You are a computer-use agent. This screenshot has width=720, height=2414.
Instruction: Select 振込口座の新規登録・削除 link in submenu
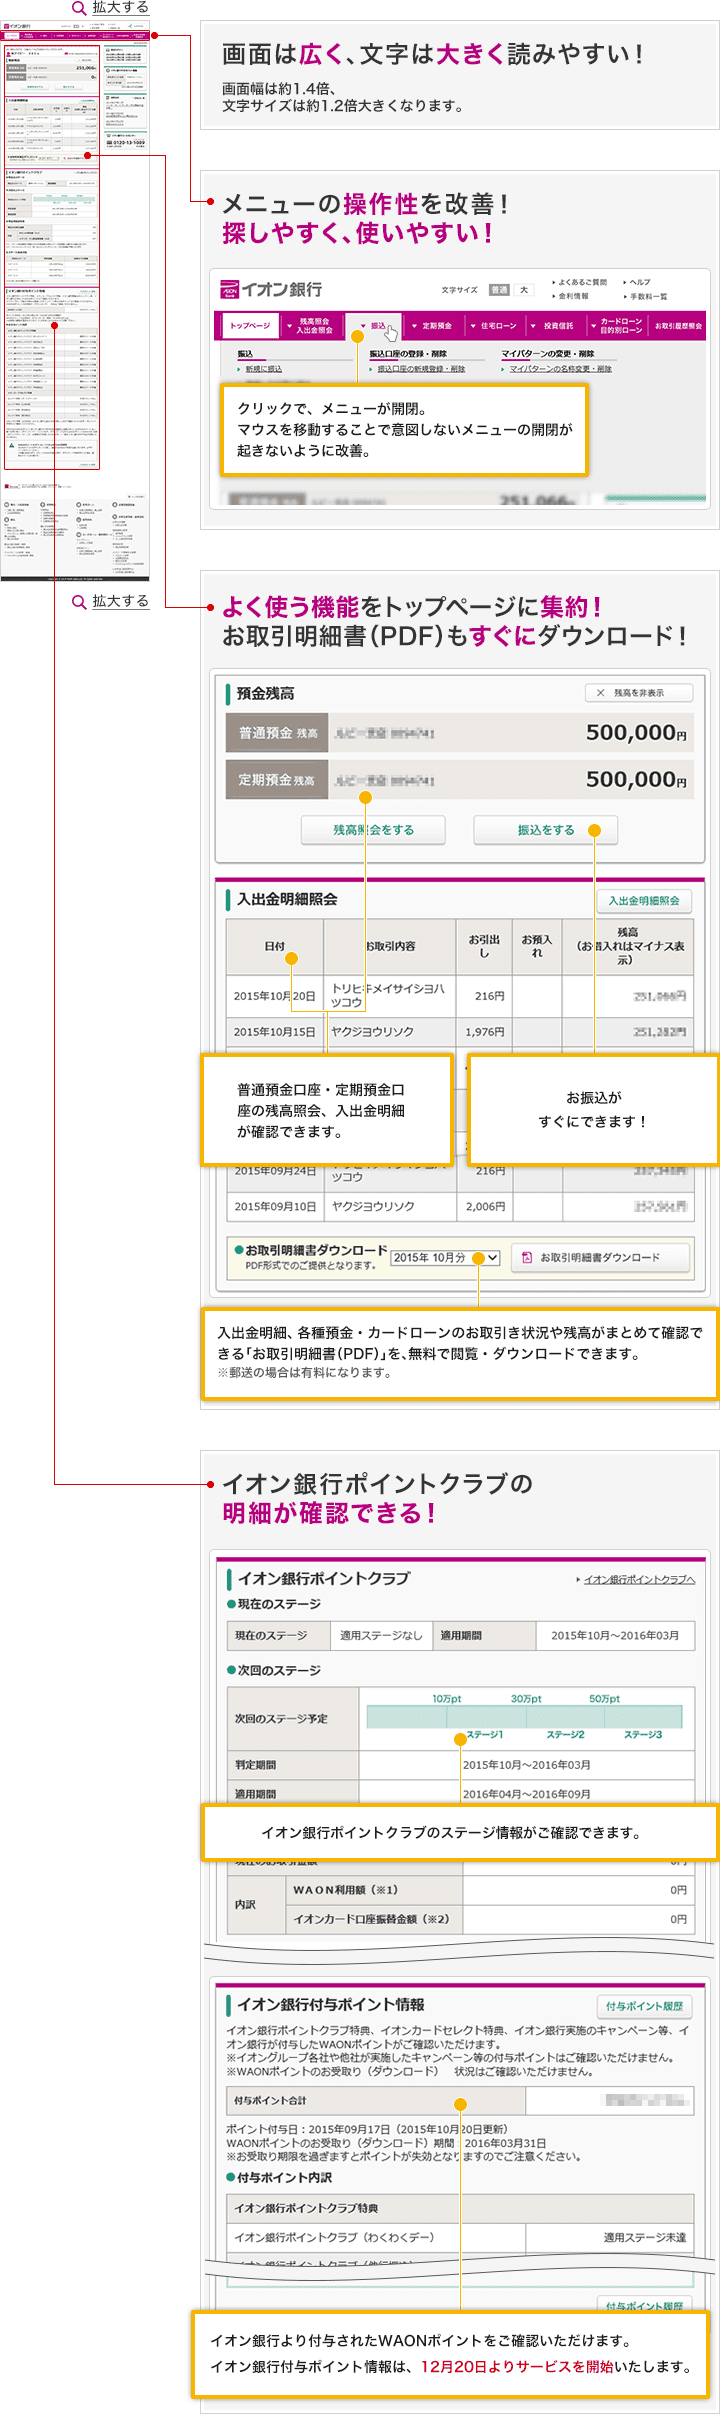[x=421, y=369]
